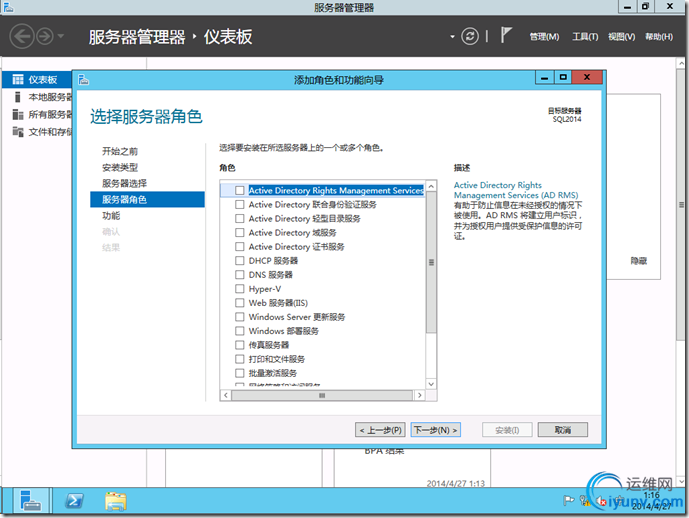Check 传真服务器 role
Screen dimensions: 689x518
tap(239, 345)
